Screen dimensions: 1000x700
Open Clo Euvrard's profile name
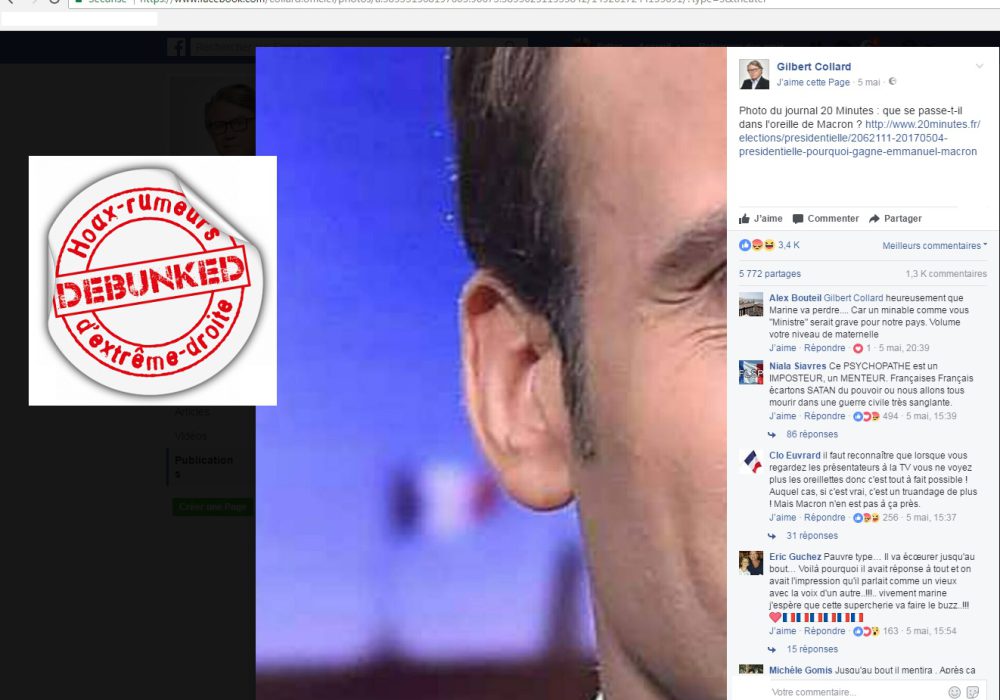[x=795, y=455]
